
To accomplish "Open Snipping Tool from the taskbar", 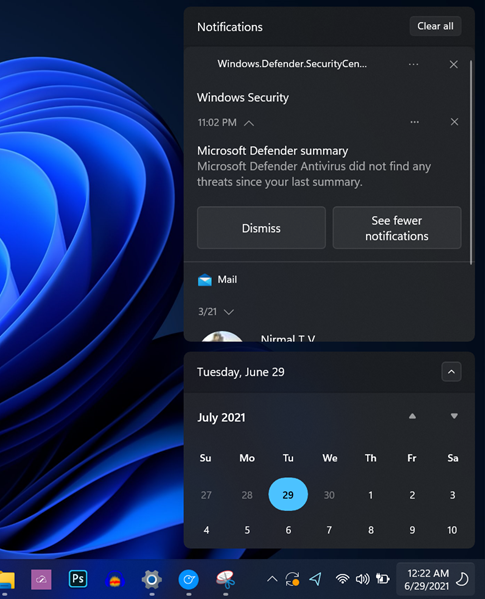I will pyautogui.click(x=226, y=580).
